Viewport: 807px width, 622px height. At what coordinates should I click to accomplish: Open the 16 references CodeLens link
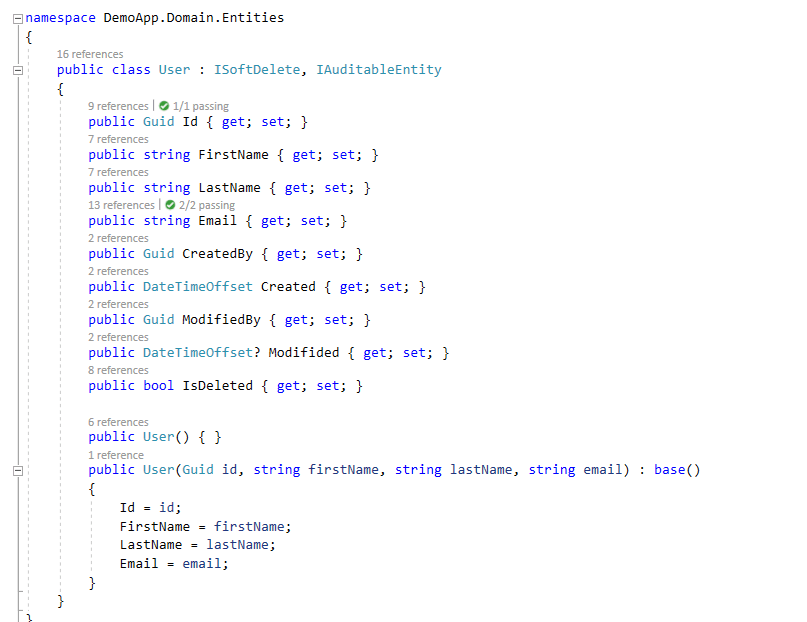[90, 54]
